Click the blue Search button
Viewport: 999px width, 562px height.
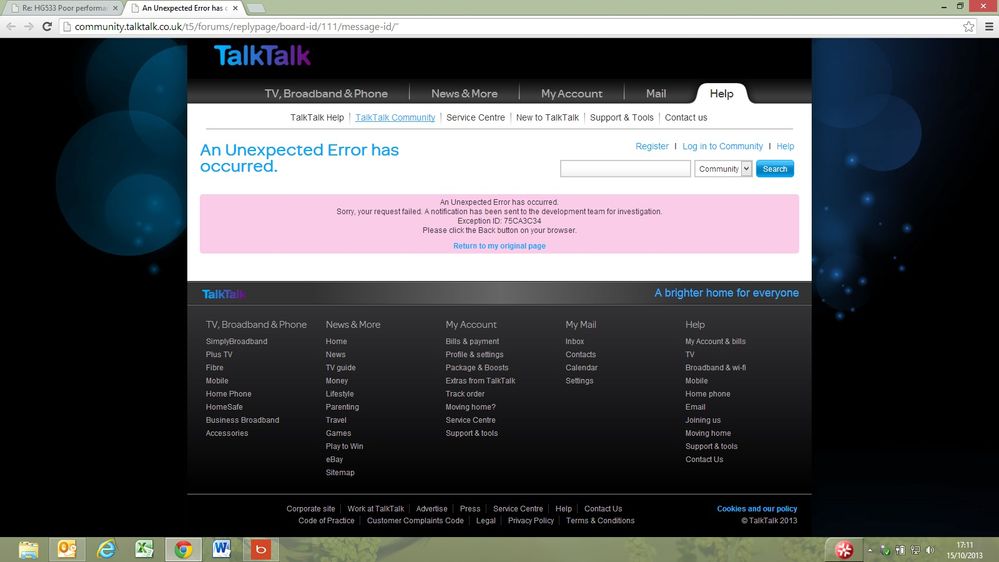775,169
